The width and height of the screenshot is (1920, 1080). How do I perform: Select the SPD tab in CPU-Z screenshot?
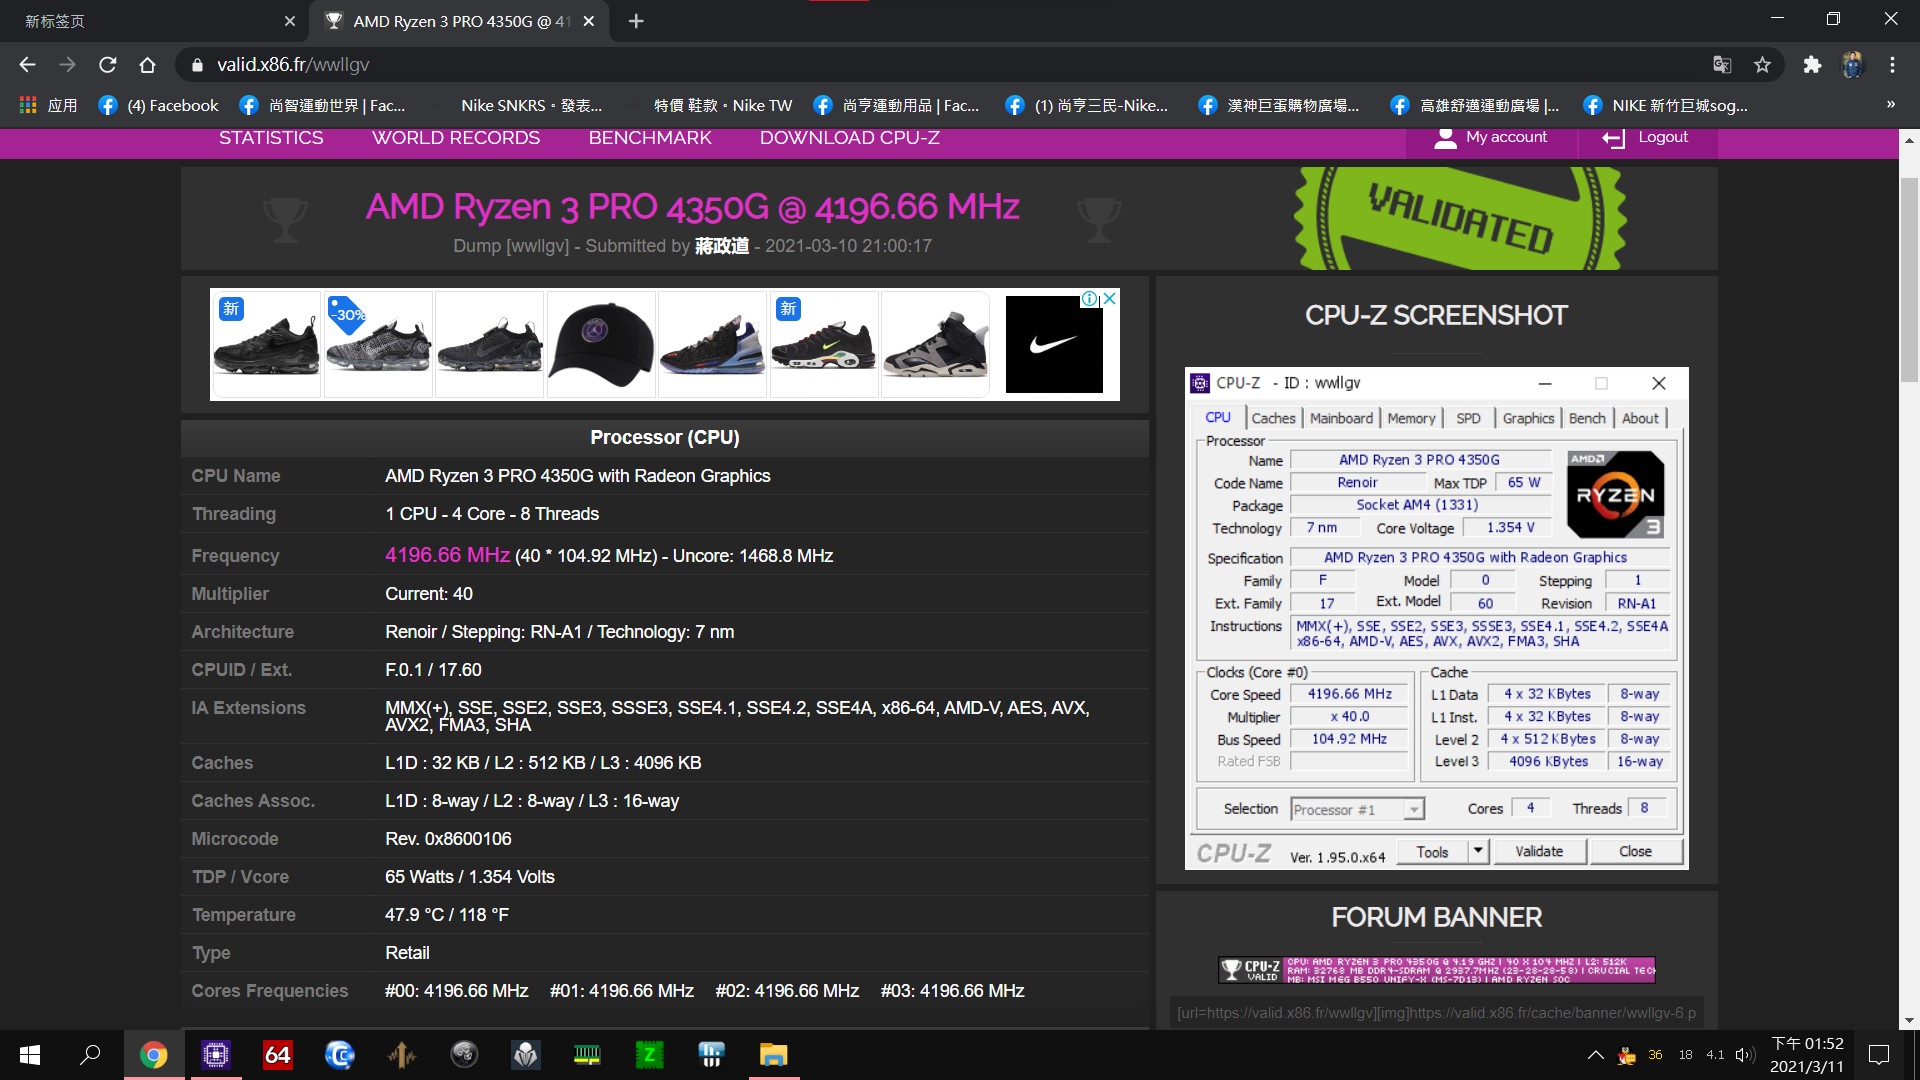click(x=1468, y=418)
